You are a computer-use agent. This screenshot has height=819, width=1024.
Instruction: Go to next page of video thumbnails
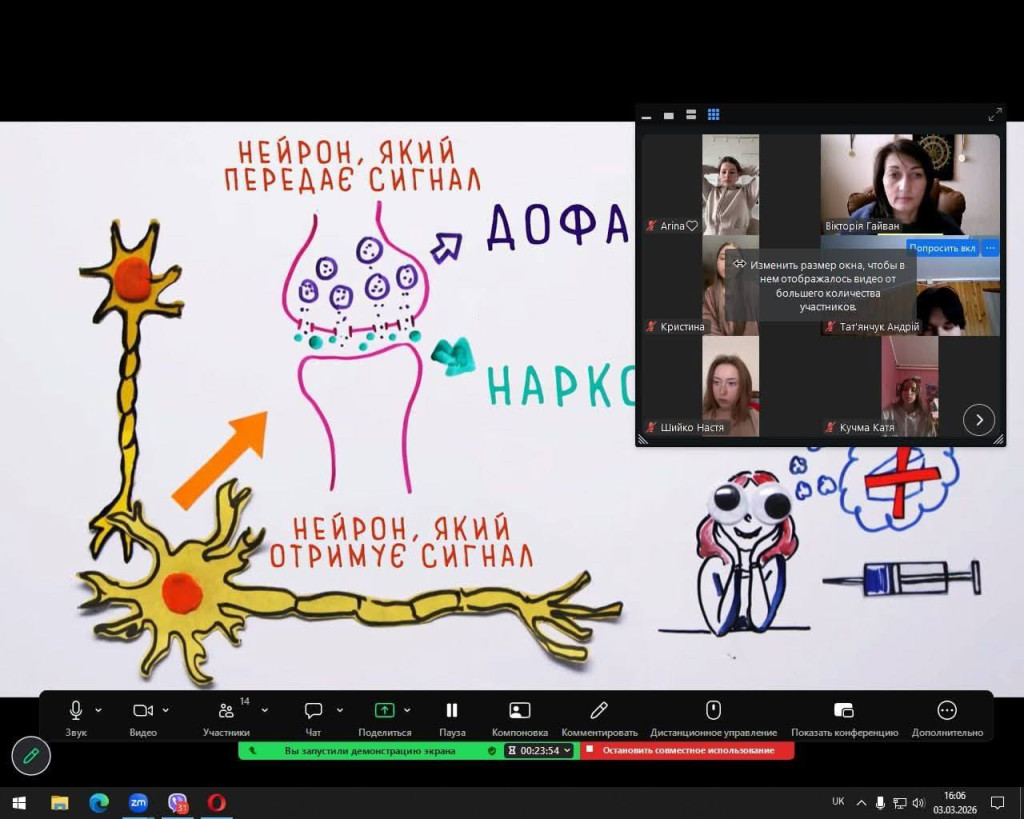click(979, 420)
